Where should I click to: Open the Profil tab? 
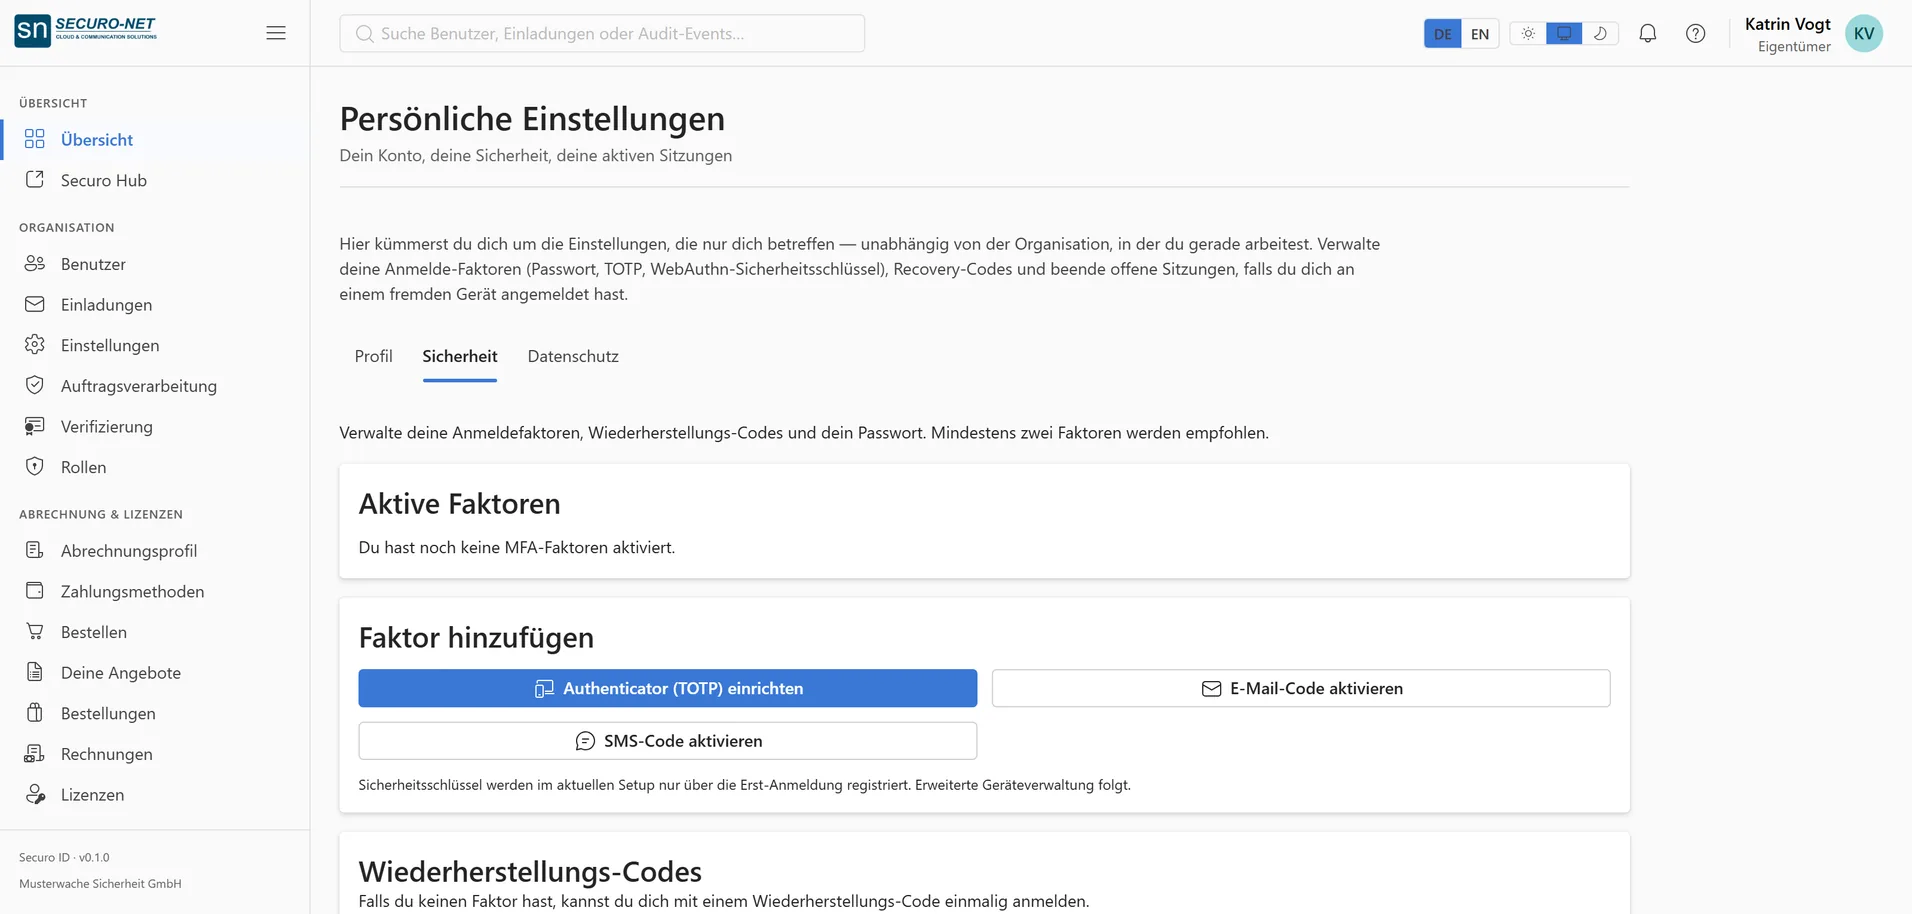point(374,356)
